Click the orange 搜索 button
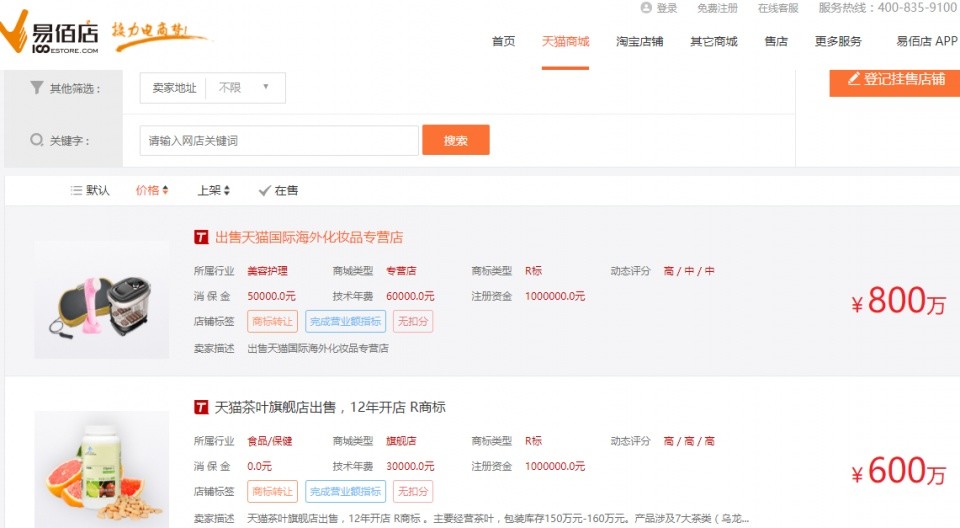Screen dimensions: 960x528 pyautogui.click(x=456, y=140)
